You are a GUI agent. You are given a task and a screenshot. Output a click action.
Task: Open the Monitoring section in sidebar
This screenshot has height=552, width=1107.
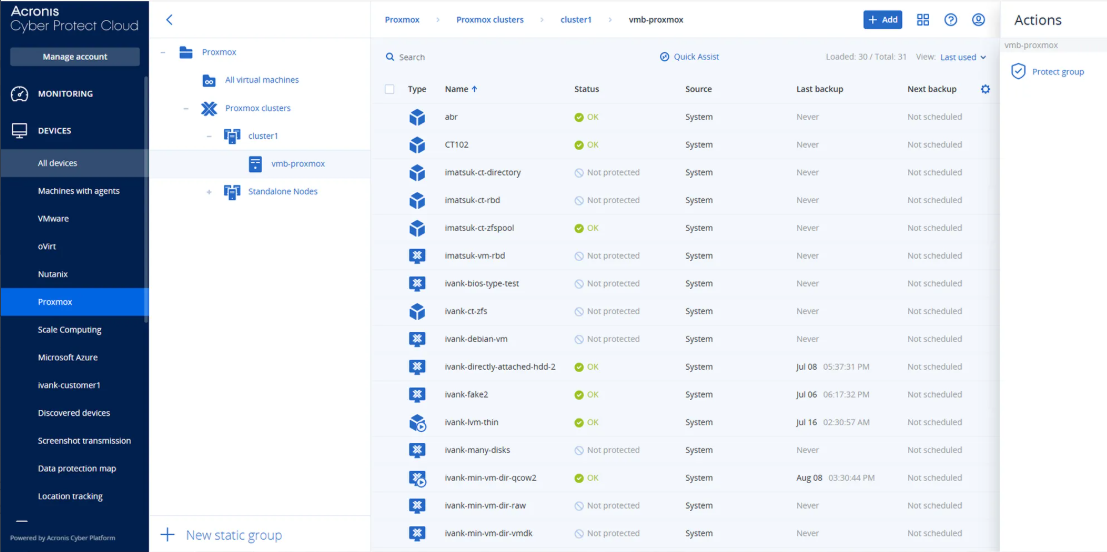(65, 94)
